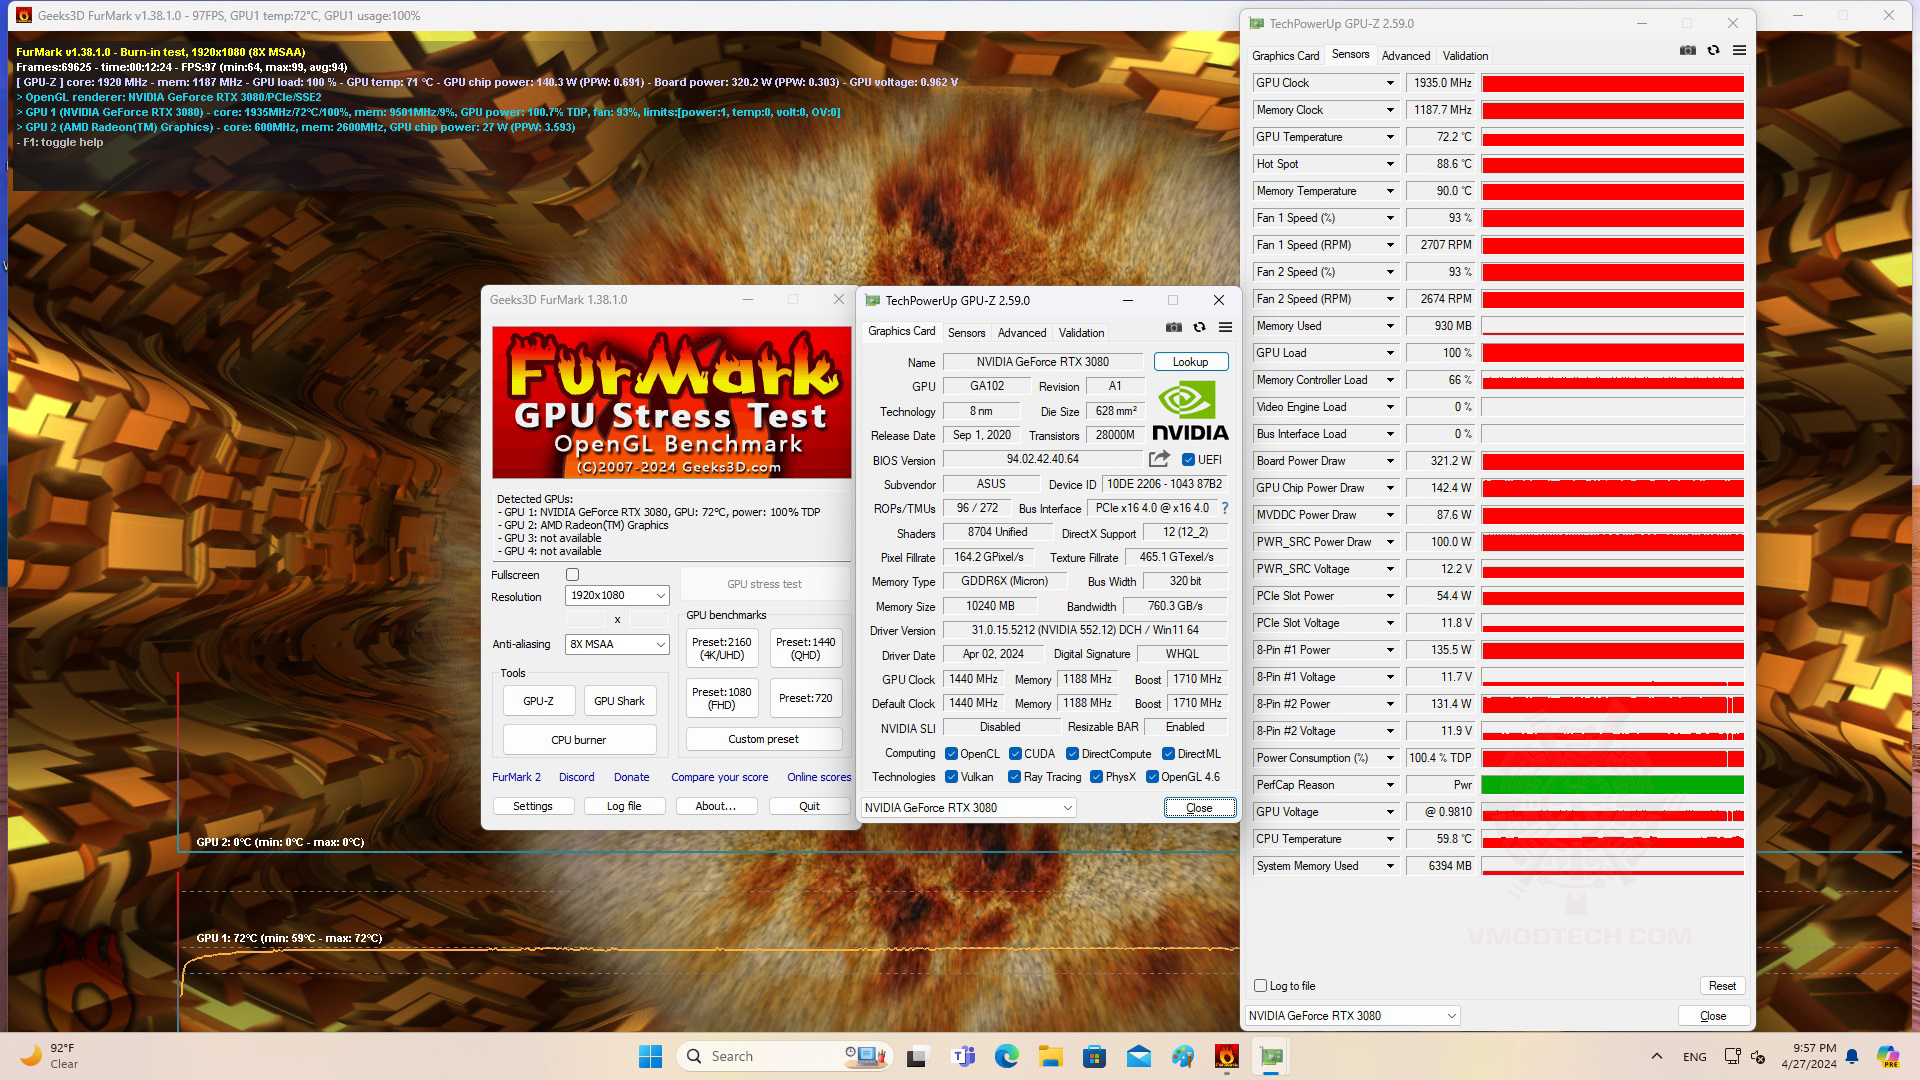Toggle the Ray Tracing checkbox in Technologies
The height and width of the screenshot is (1080, 1920).
[1015, 777]
